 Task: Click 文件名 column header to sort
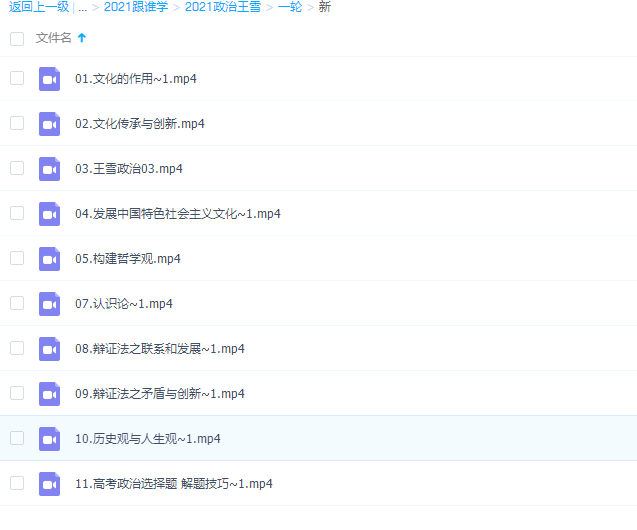coord(53,38)
